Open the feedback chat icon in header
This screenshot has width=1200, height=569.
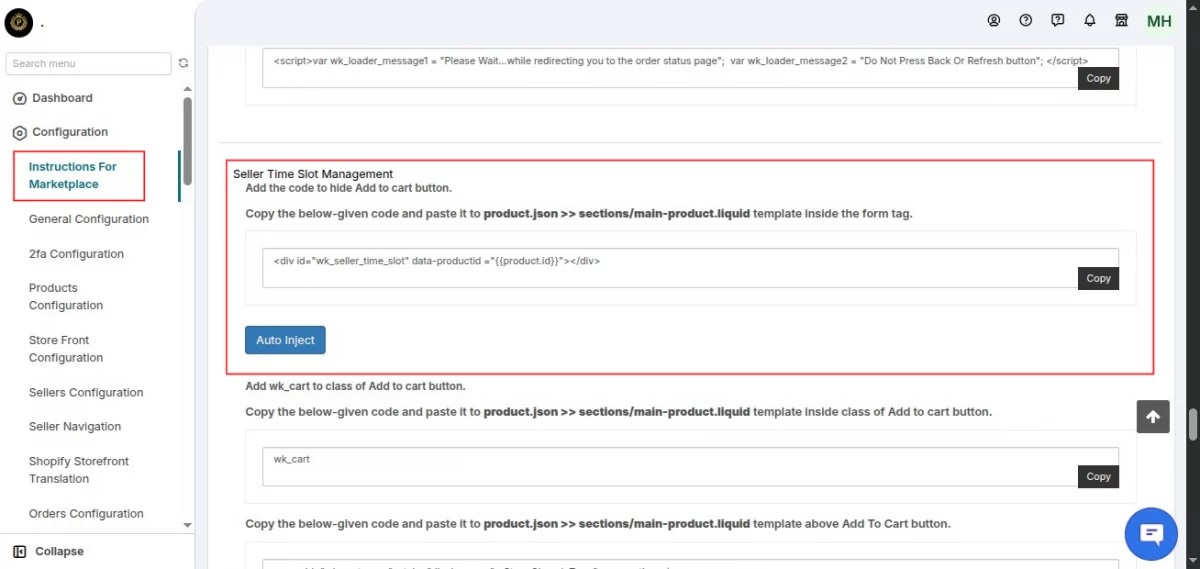pos(1057,20)
